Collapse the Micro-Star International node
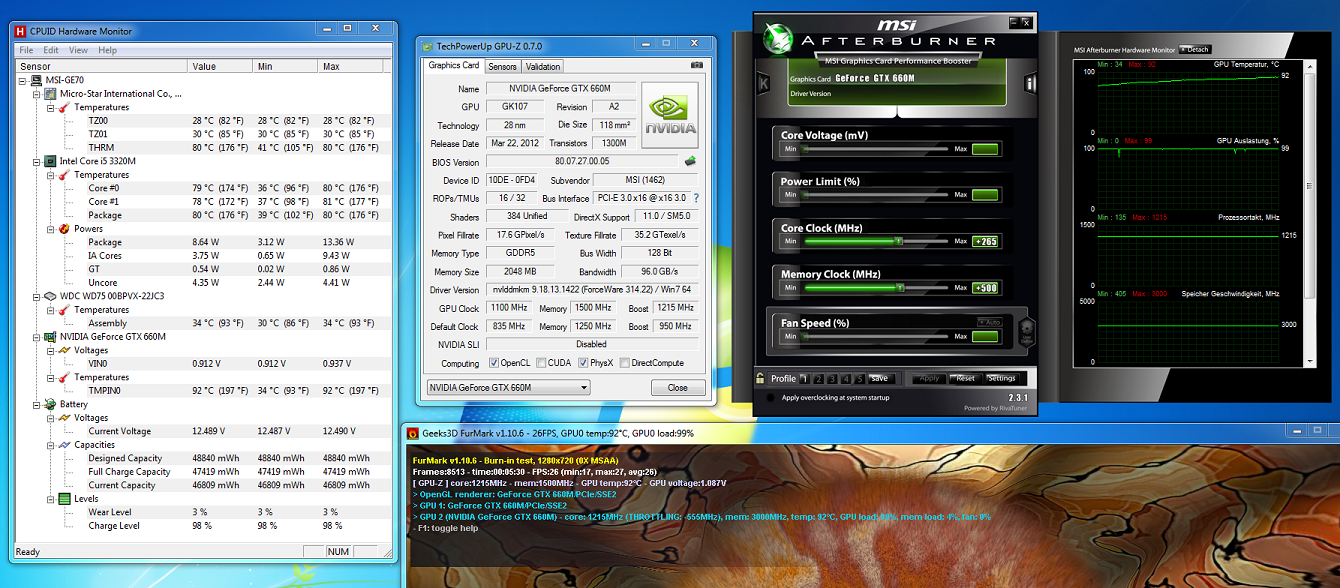This screenshot has height=588, width=1340. 36,94
